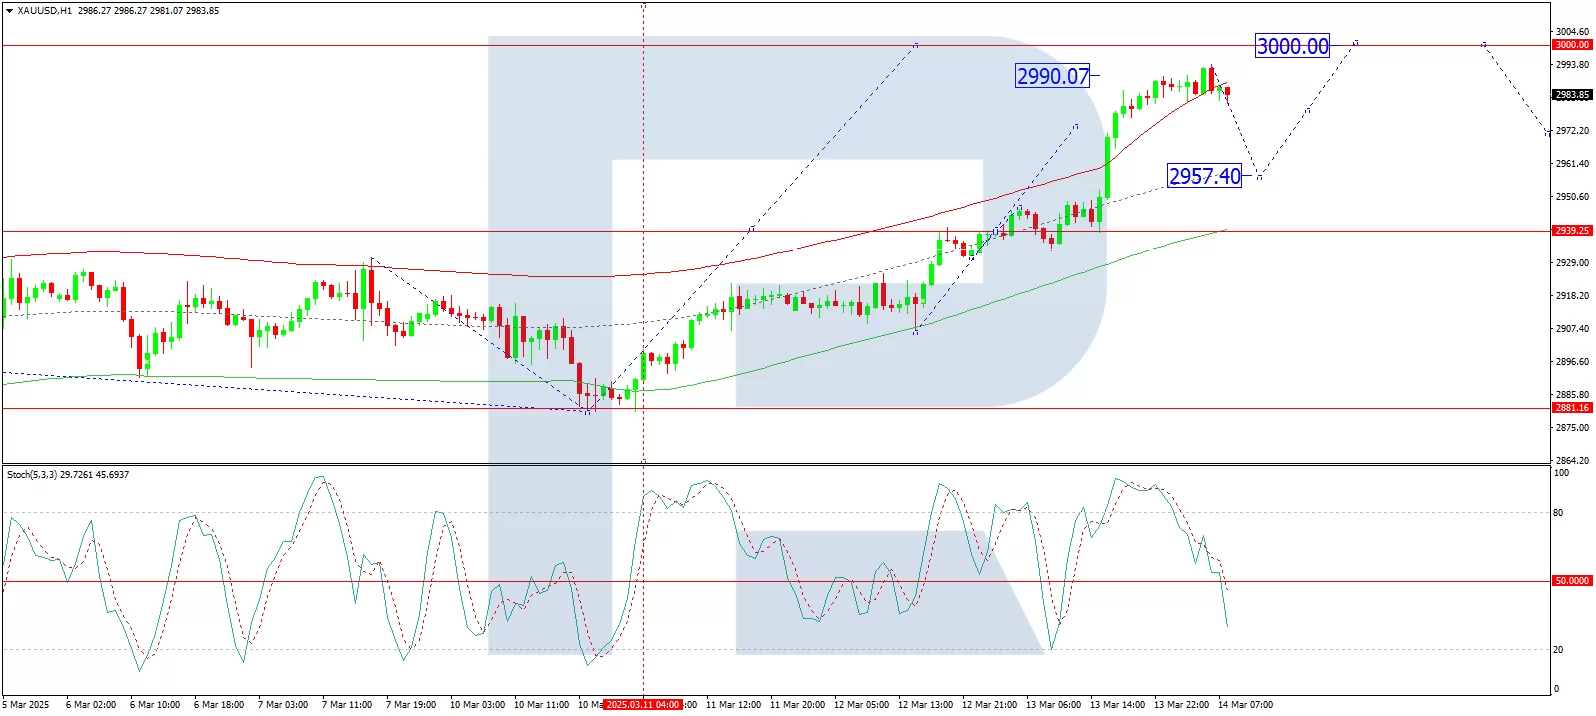1596x716 pixels.
Task: Click the 2864.20 price scale label
Action: [1571, 461]
